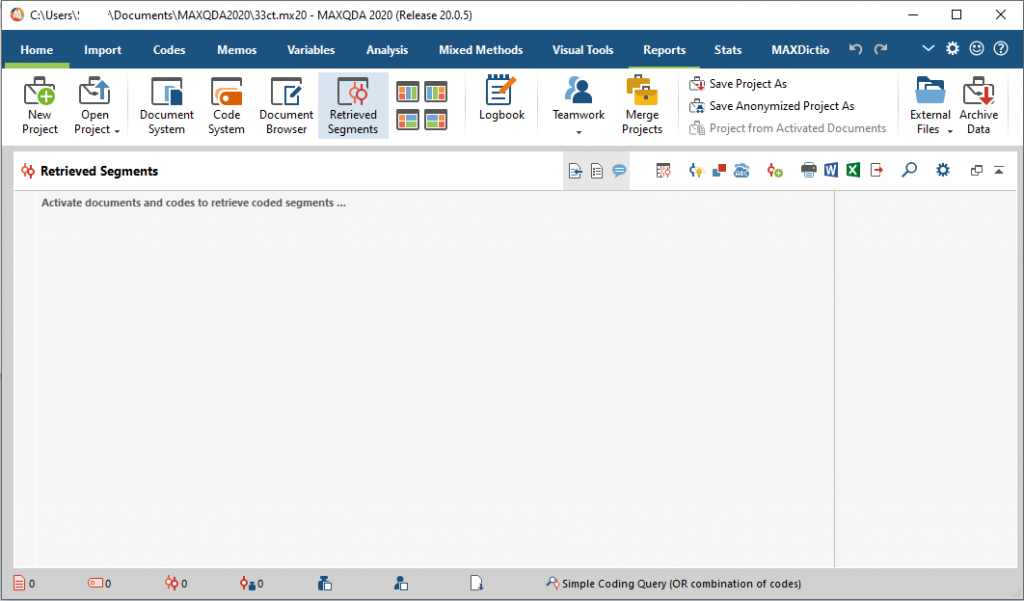Go to the Variables tab
This screenshot has width=1024, height=601.
[x=311, y=50]
